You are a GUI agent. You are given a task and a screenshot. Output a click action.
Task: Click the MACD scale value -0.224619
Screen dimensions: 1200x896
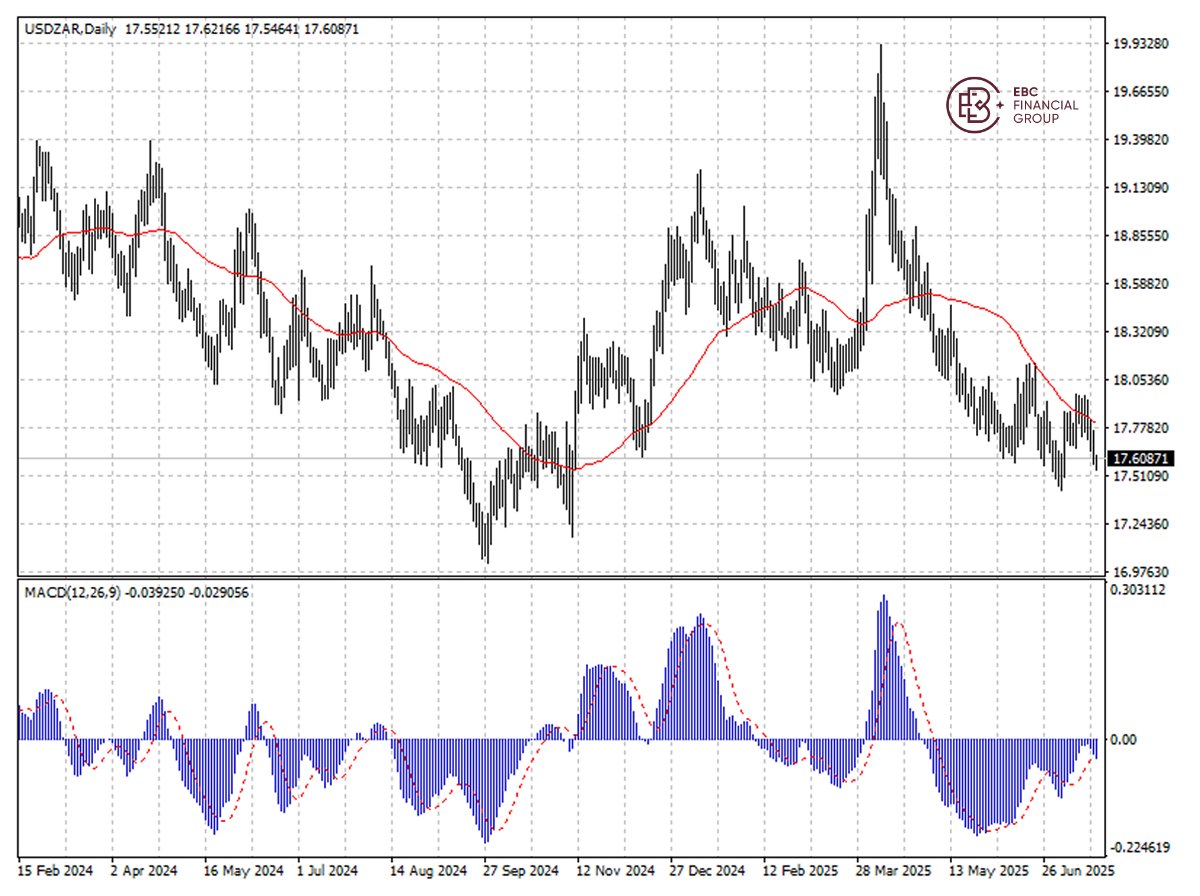(x=1141, y=846)
